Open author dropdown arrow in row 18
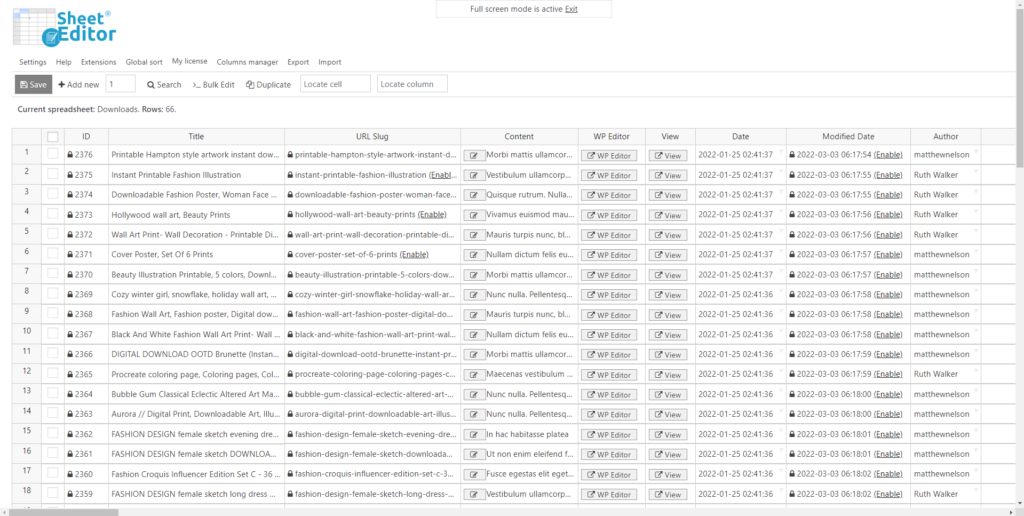 point(976,491)
